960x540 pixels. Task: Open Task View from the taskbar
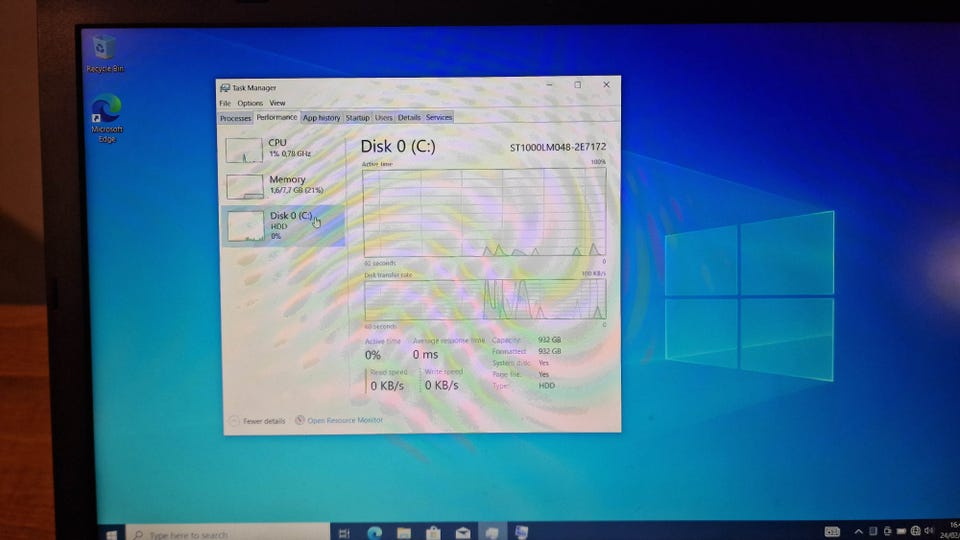click(x=344, y=533)
